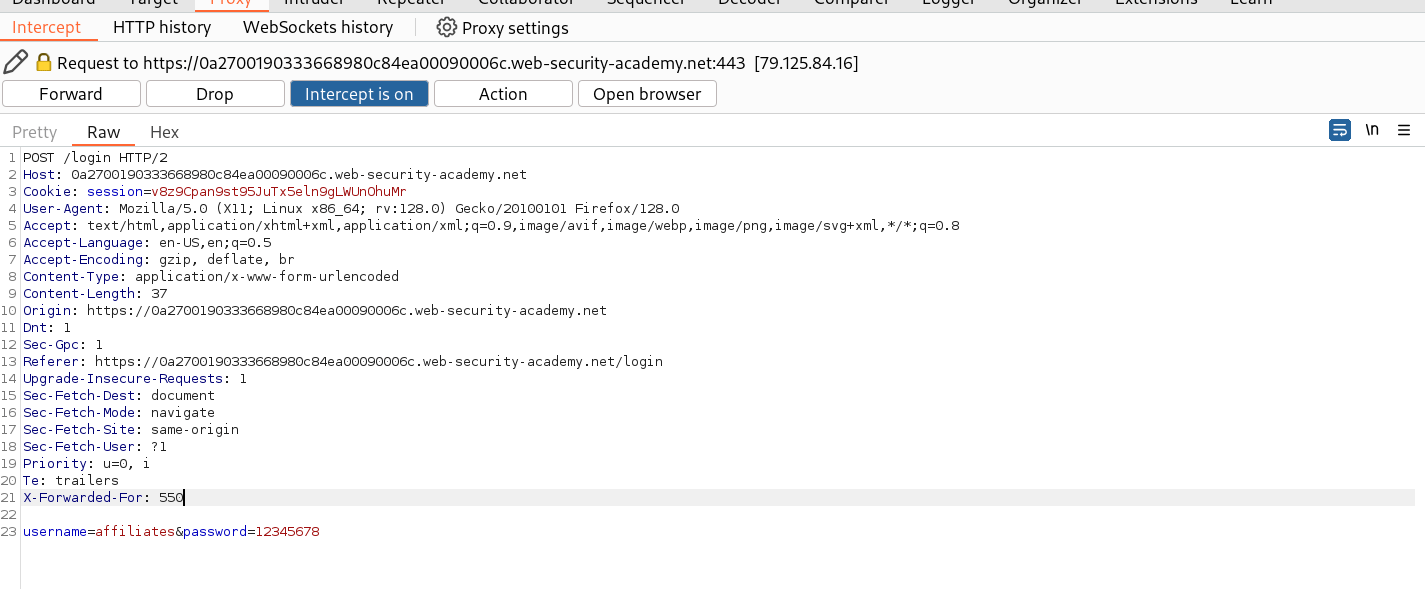Select the blue word wrap icon
The width and height of the screenshot is (1425, 589).
(1339, 130)
